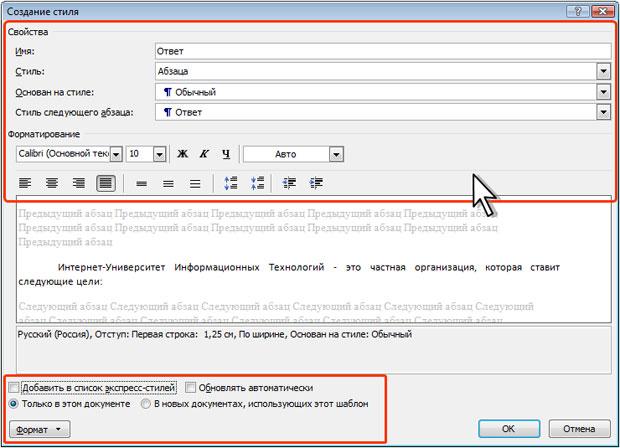Decrease paragraph indent
This screenshot has width=620, height=448.
[x=289, y=183]
